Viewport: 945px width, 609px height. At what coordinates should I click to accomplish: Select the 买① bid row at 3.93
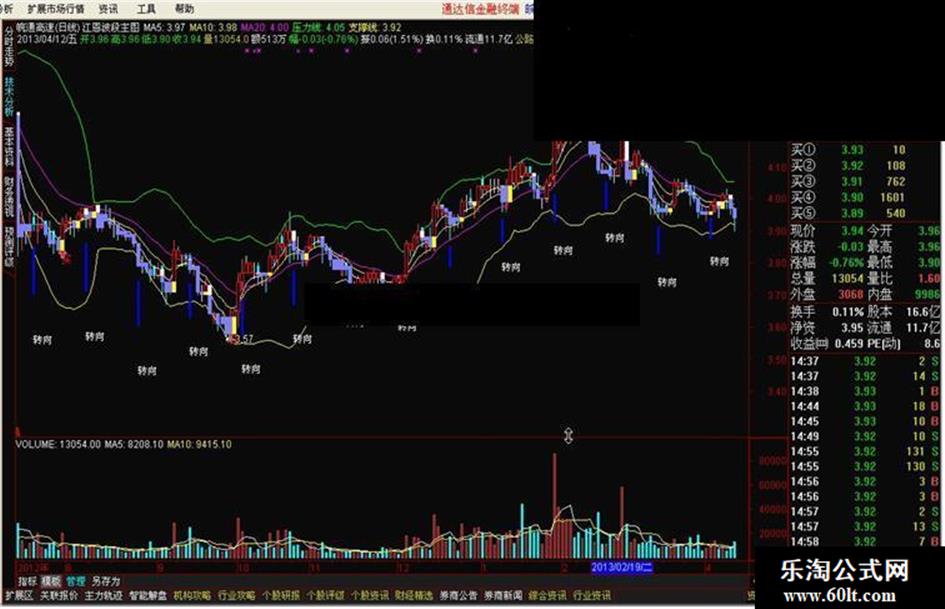tap(849, 150)
